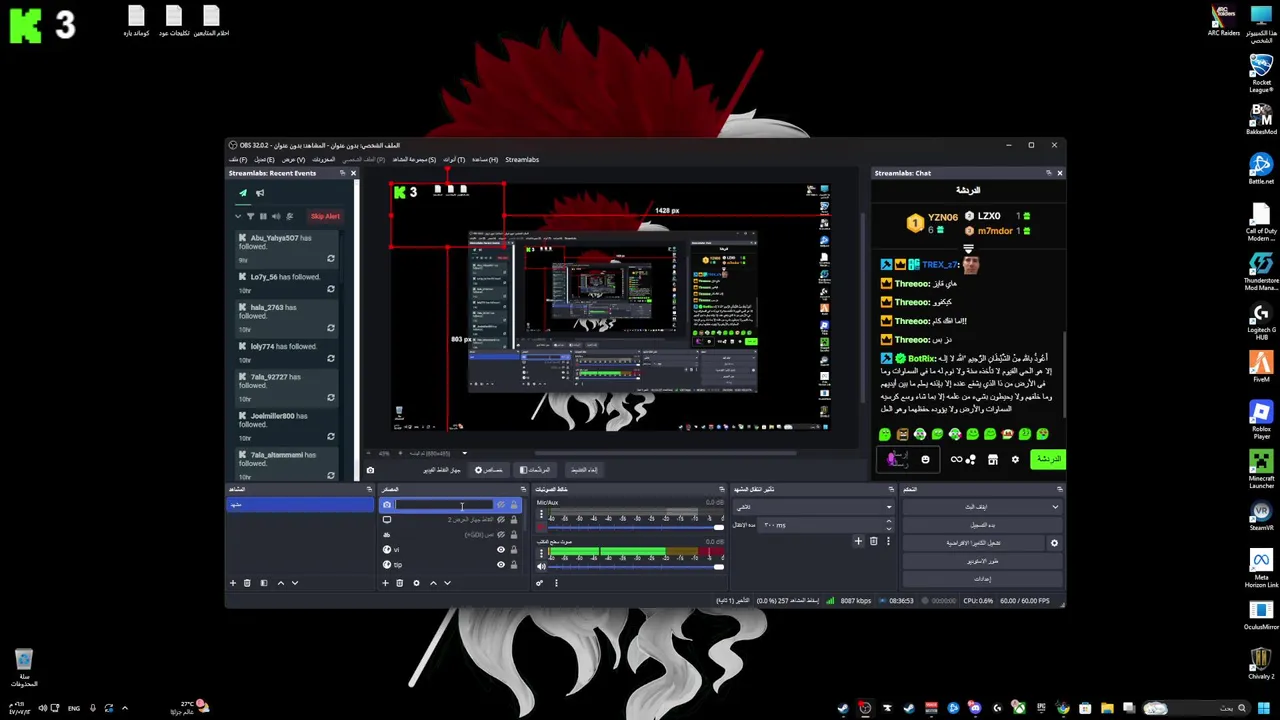Click the Skip Alert button
1280x720 pixels.
(325, 216)
